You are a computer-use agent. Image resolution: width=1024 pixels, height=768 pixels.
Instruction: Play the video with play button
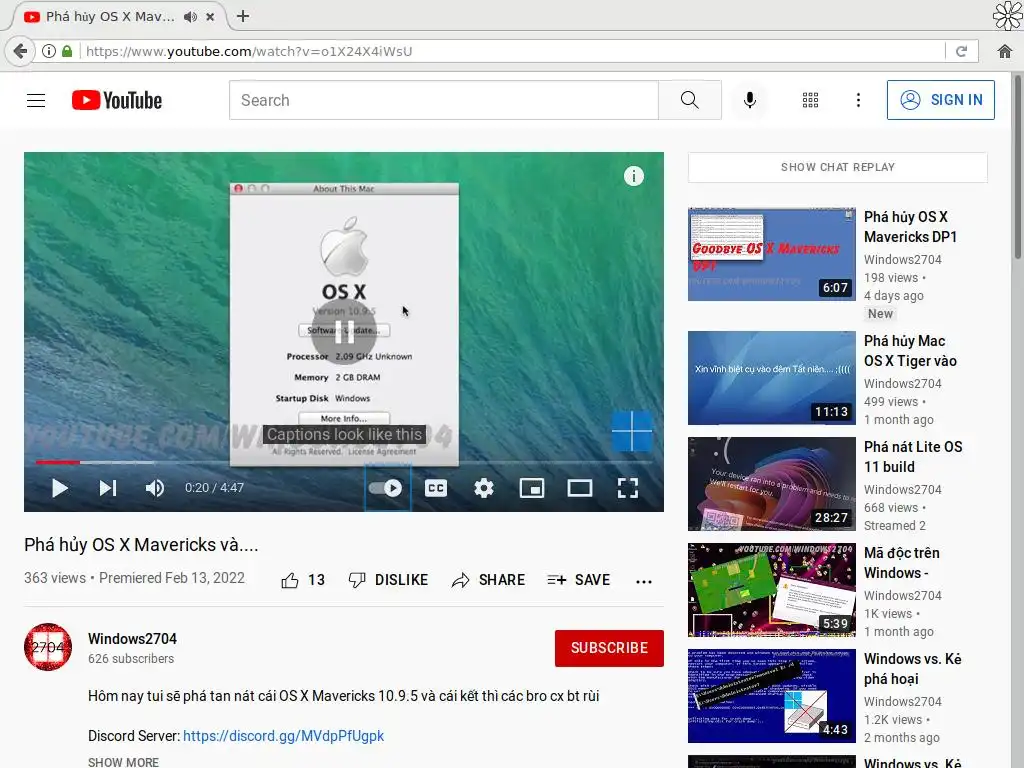(x=59, y=488)
